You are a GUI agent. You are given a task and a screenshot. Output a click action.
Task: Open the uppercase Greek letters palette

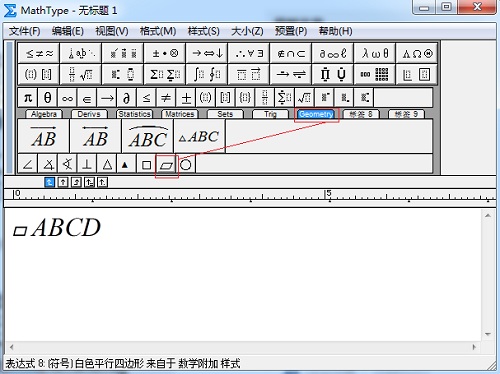pos(417,53)
